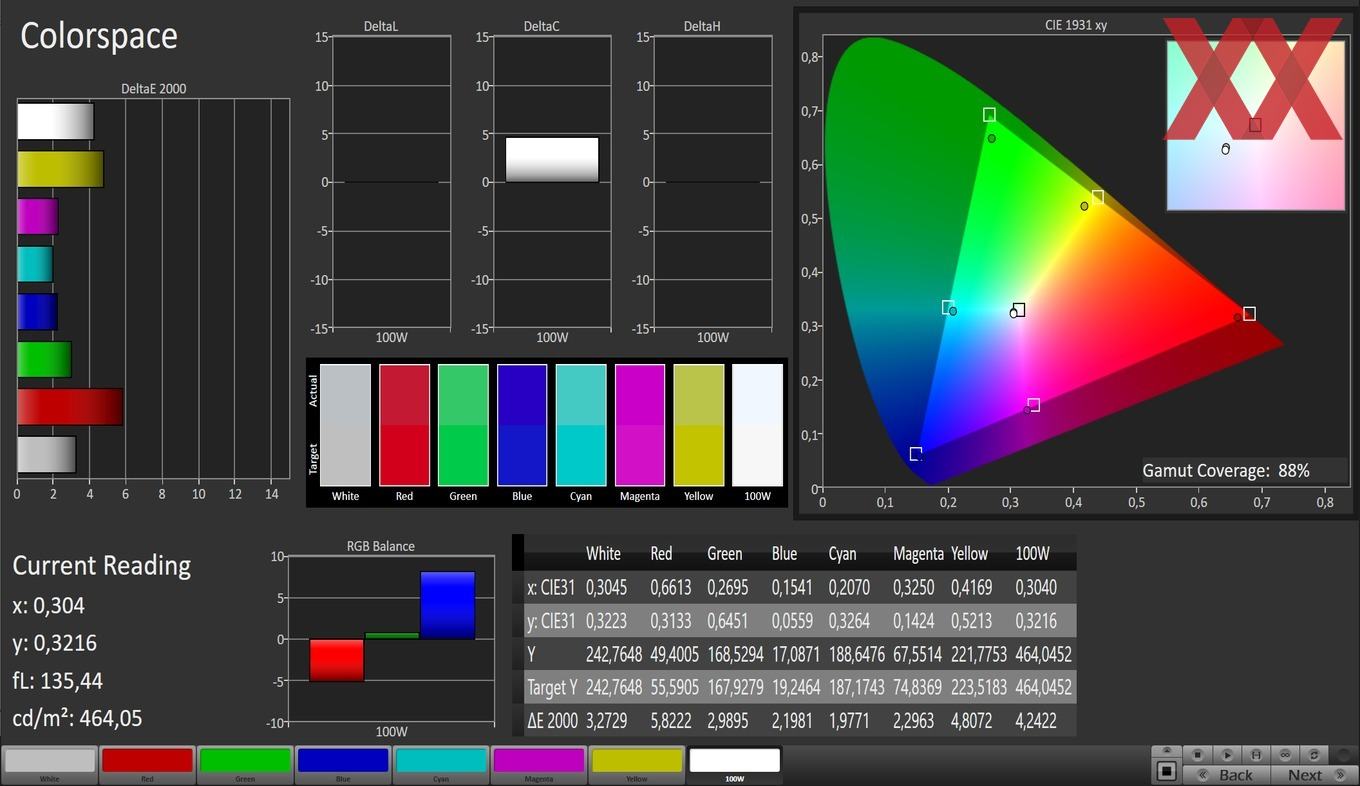
Task: Advance to the next page with Next
Action: 1314,775
